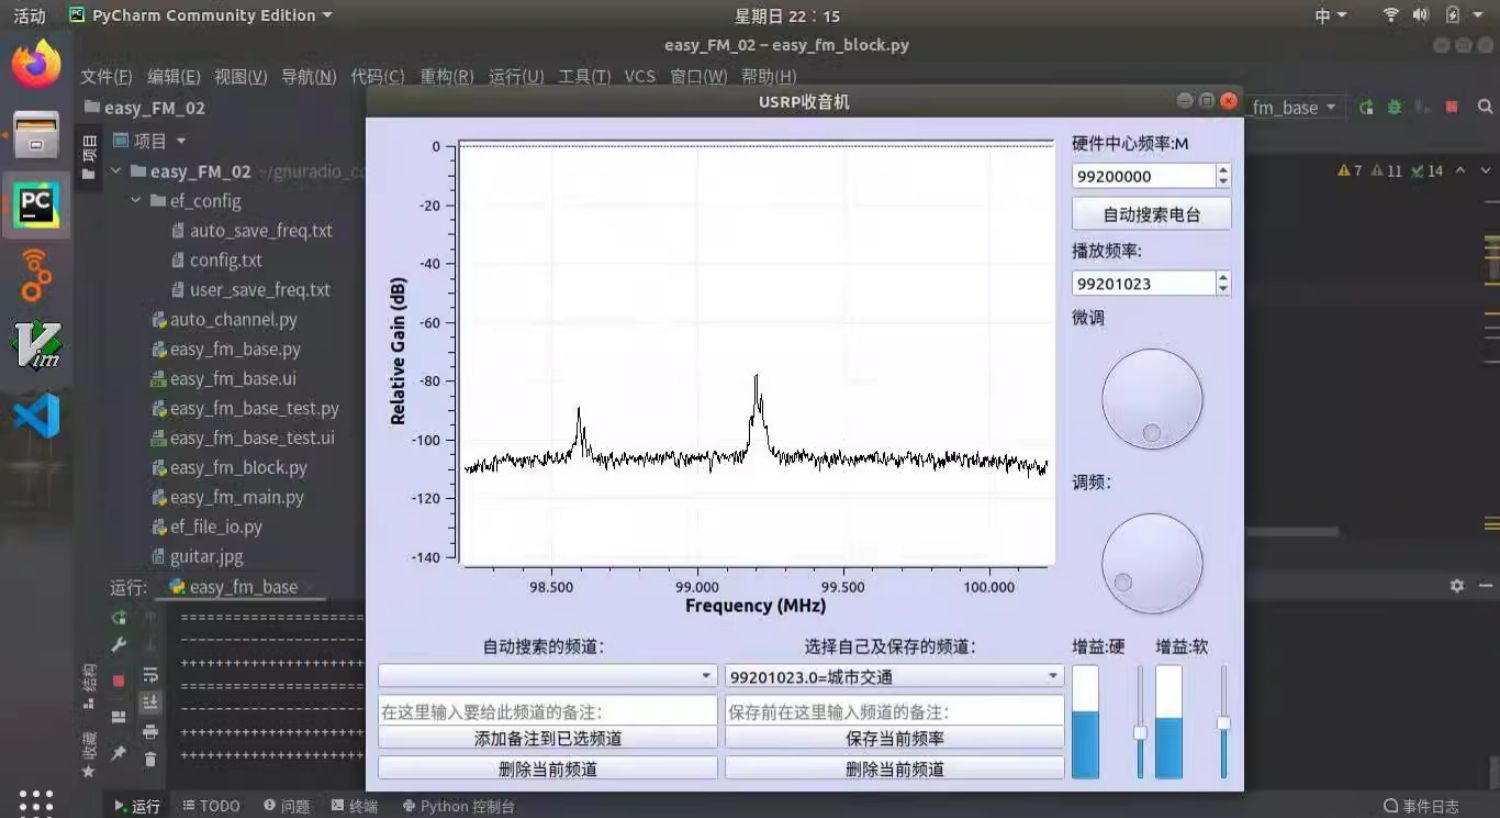Open the 文件(F) menu

(x=106, y=77)
